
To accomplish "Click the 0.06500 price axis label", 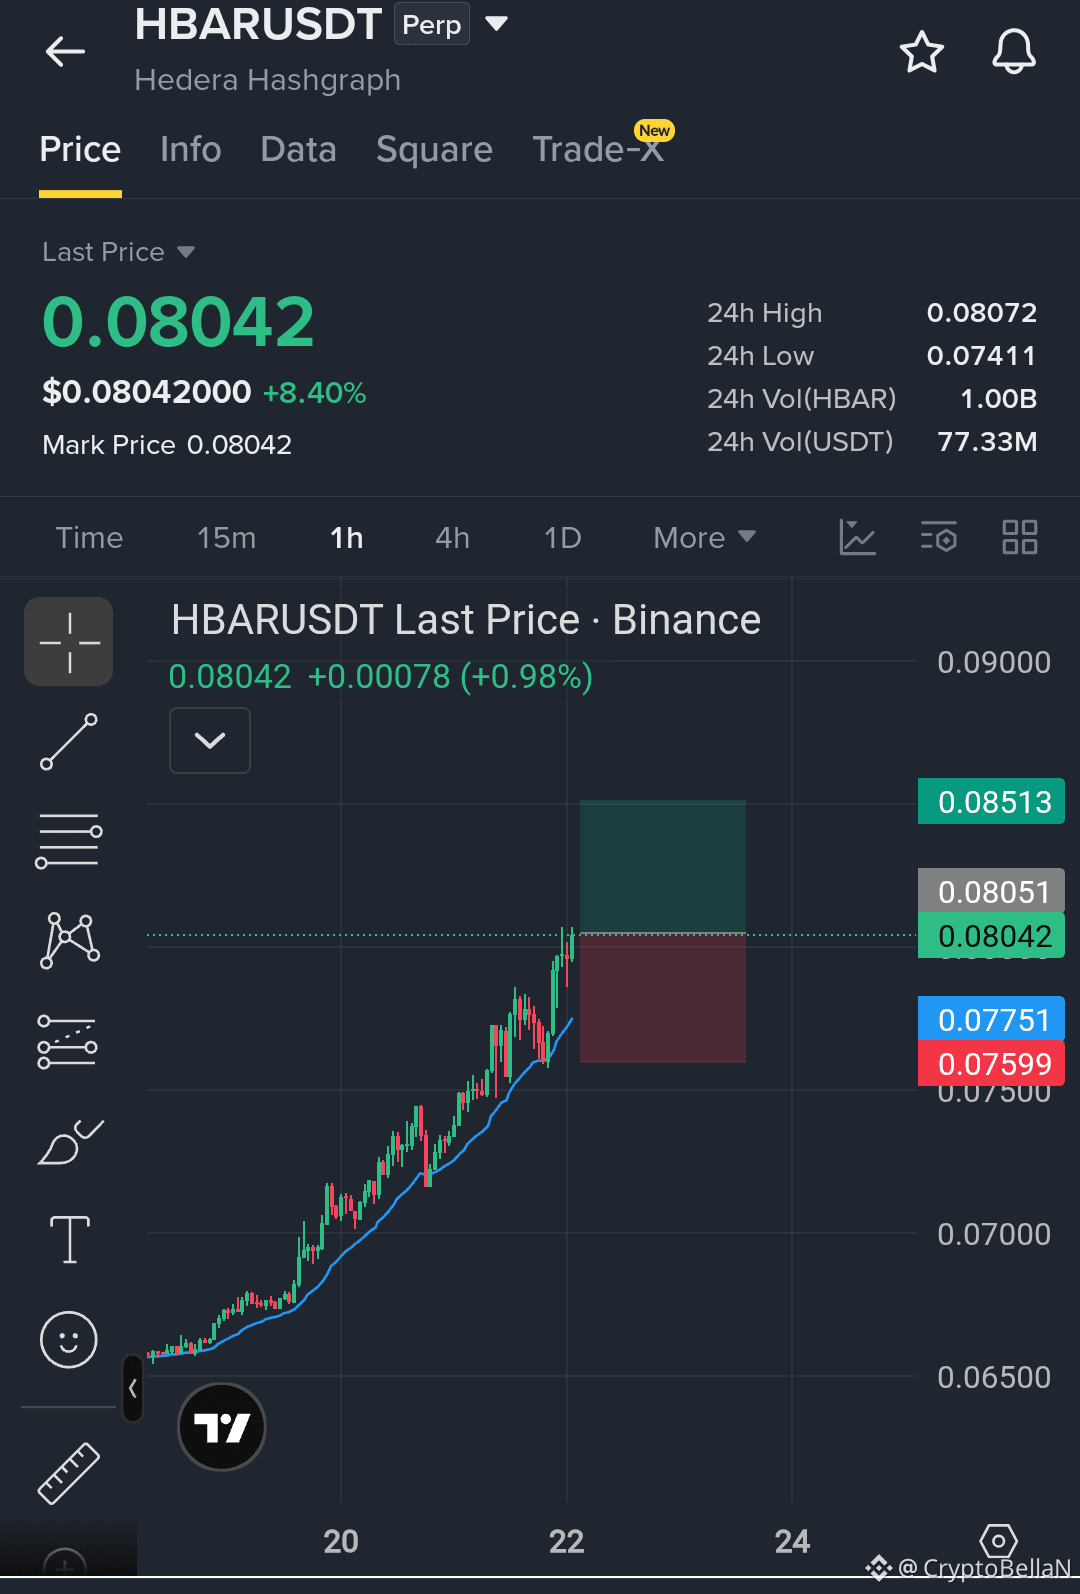I will click(993, 1377).
